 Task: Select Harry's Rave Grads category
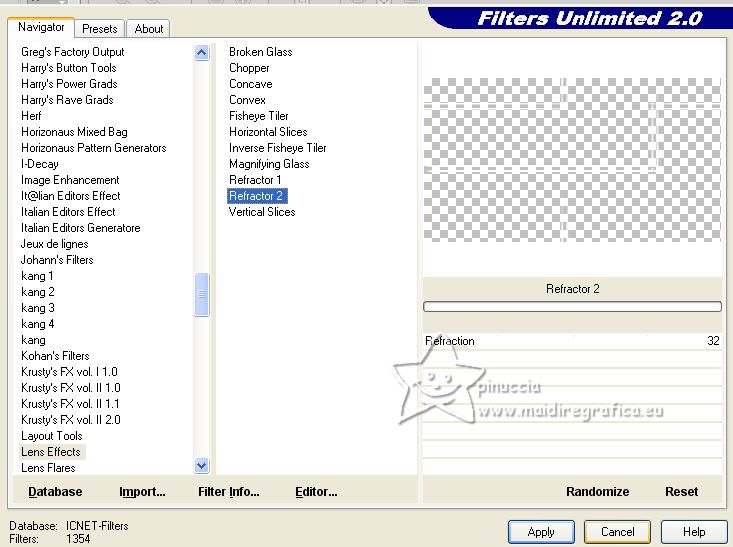coord(67,100)
